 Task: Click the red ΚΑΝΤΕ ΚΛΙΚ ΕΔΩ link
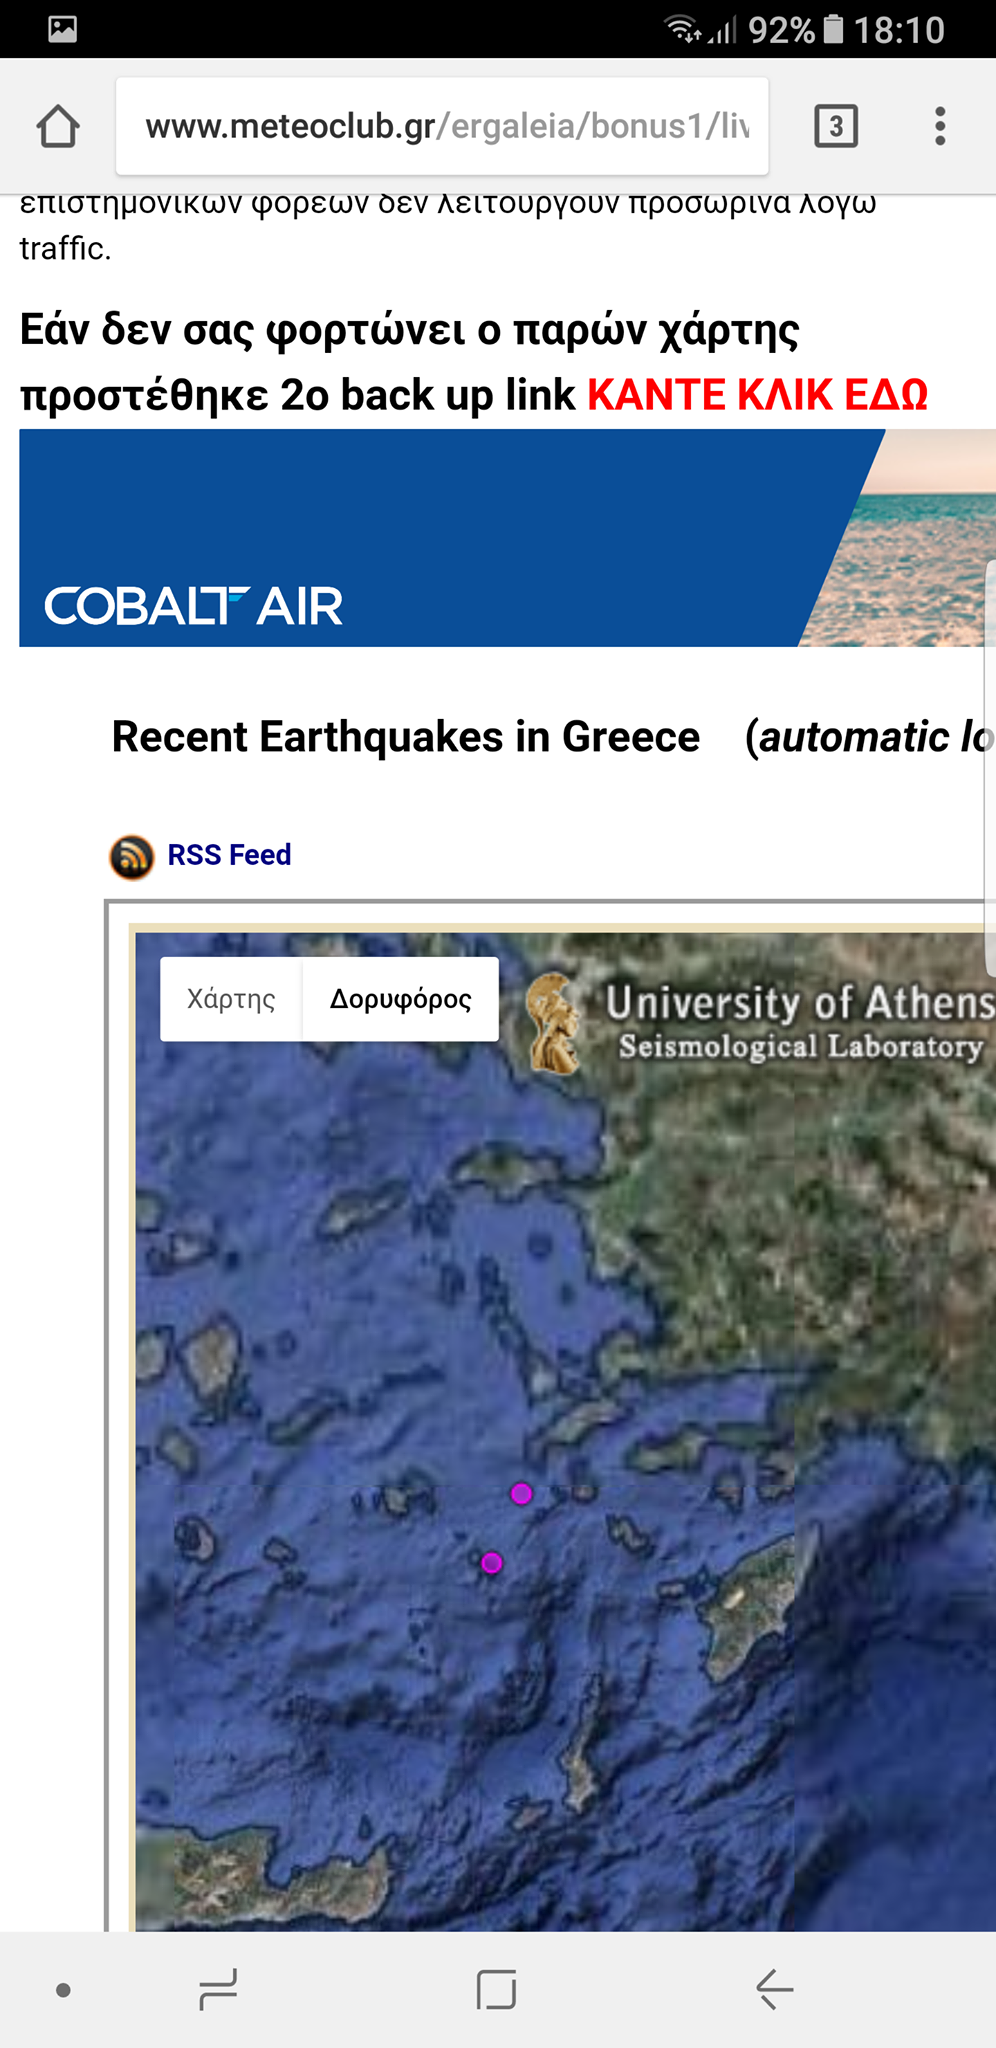pyautogui.click(x=757, y=395)
